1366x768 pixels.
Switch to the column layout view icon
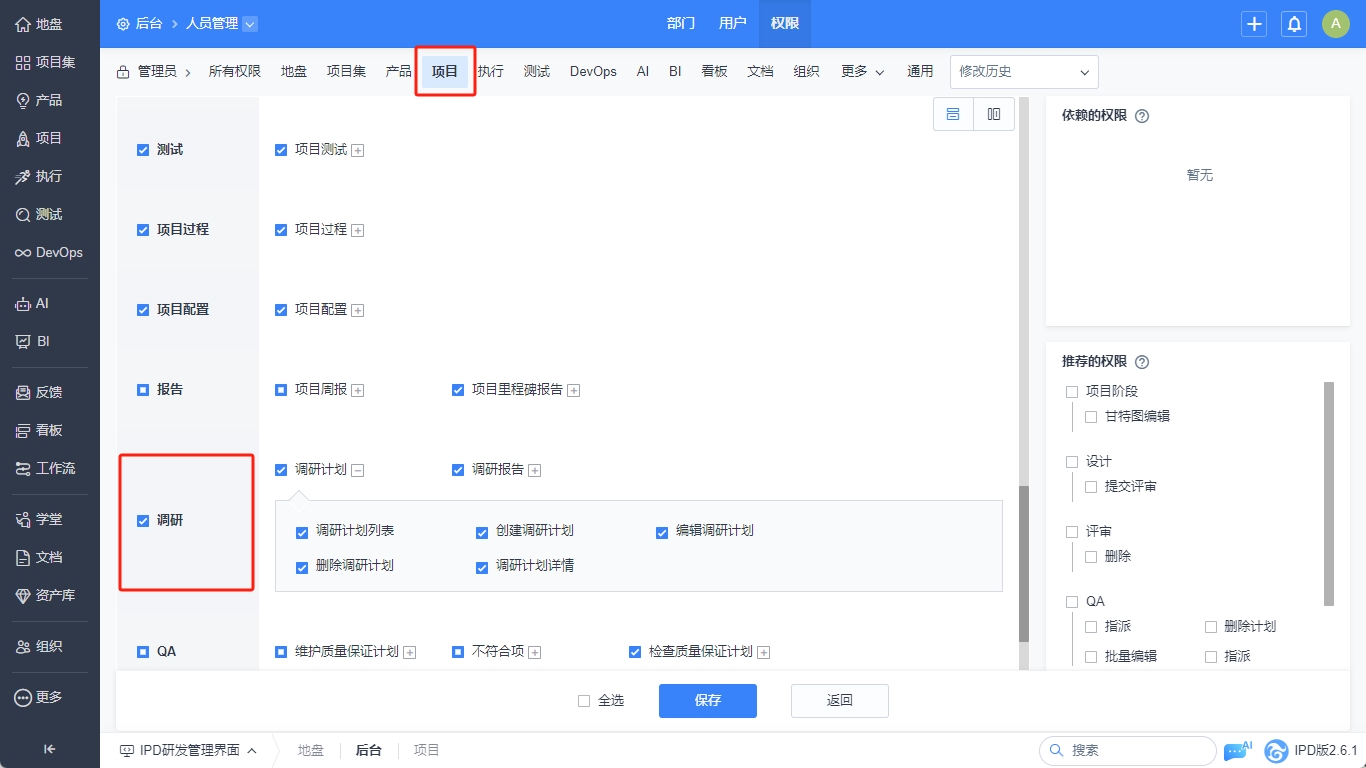point(994,114)
